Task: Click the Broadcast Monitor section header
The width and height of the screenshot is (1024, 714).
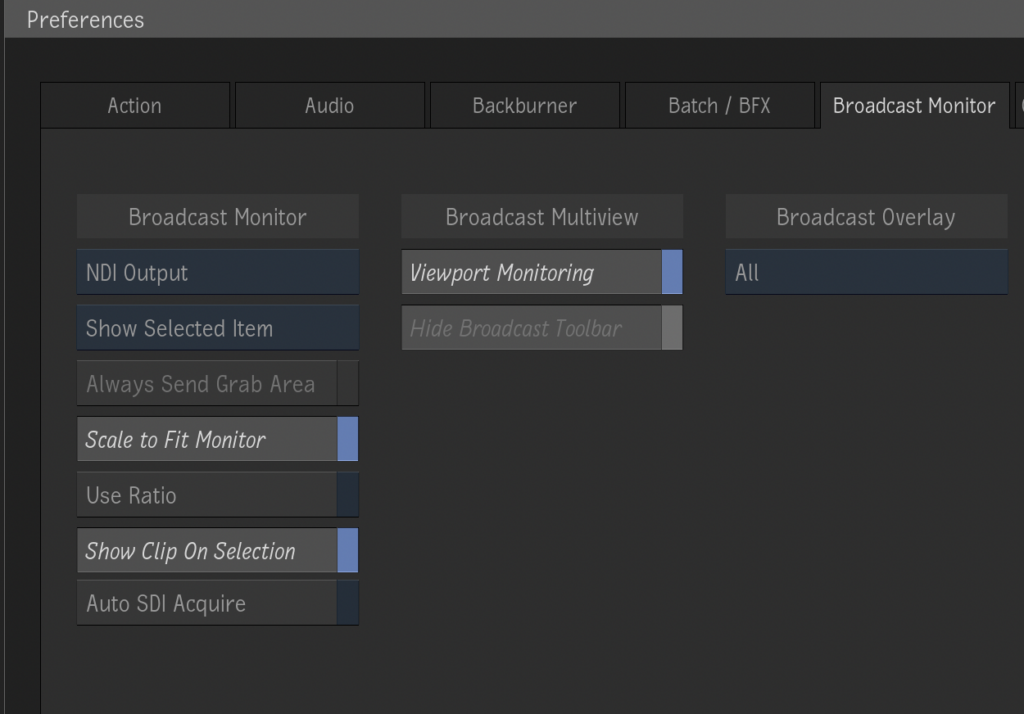Action: (217, 216)
